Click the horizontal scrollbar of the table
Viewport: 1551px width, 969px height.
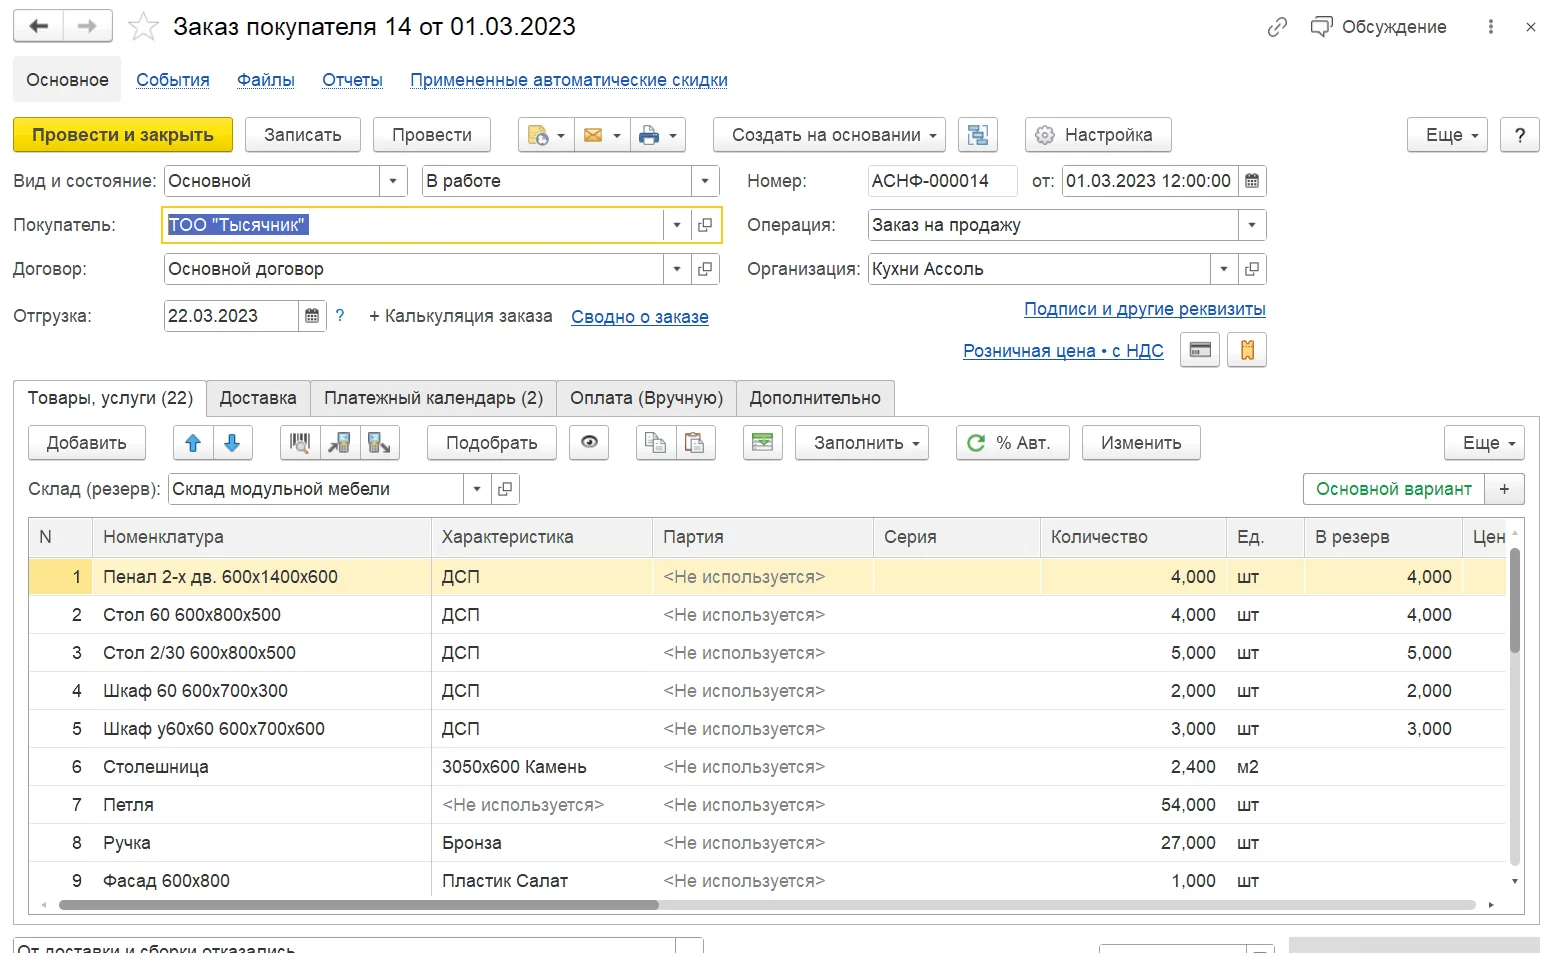coord(359,905)
